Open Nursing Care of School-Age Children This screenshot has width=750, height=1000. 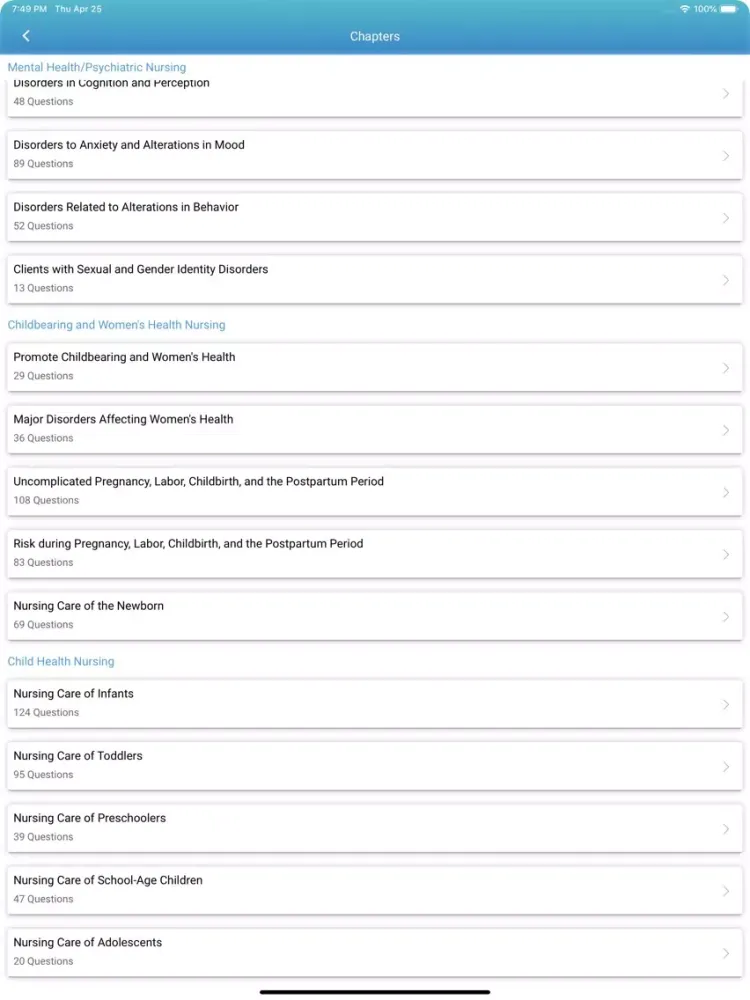click(x=375, y=890)
